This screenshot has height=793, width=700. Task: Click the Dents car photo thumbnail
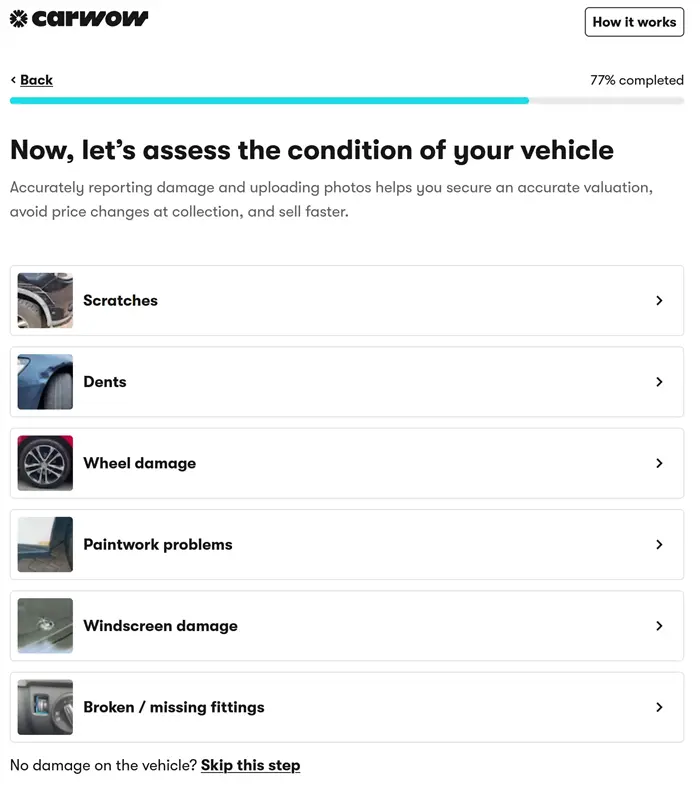(45, 382)
